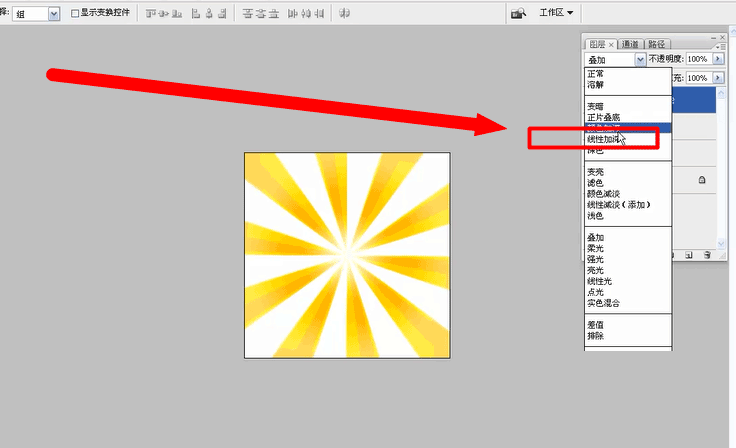
Task: Close the 图层 tab with its x
Action: (x=611, y=45)
